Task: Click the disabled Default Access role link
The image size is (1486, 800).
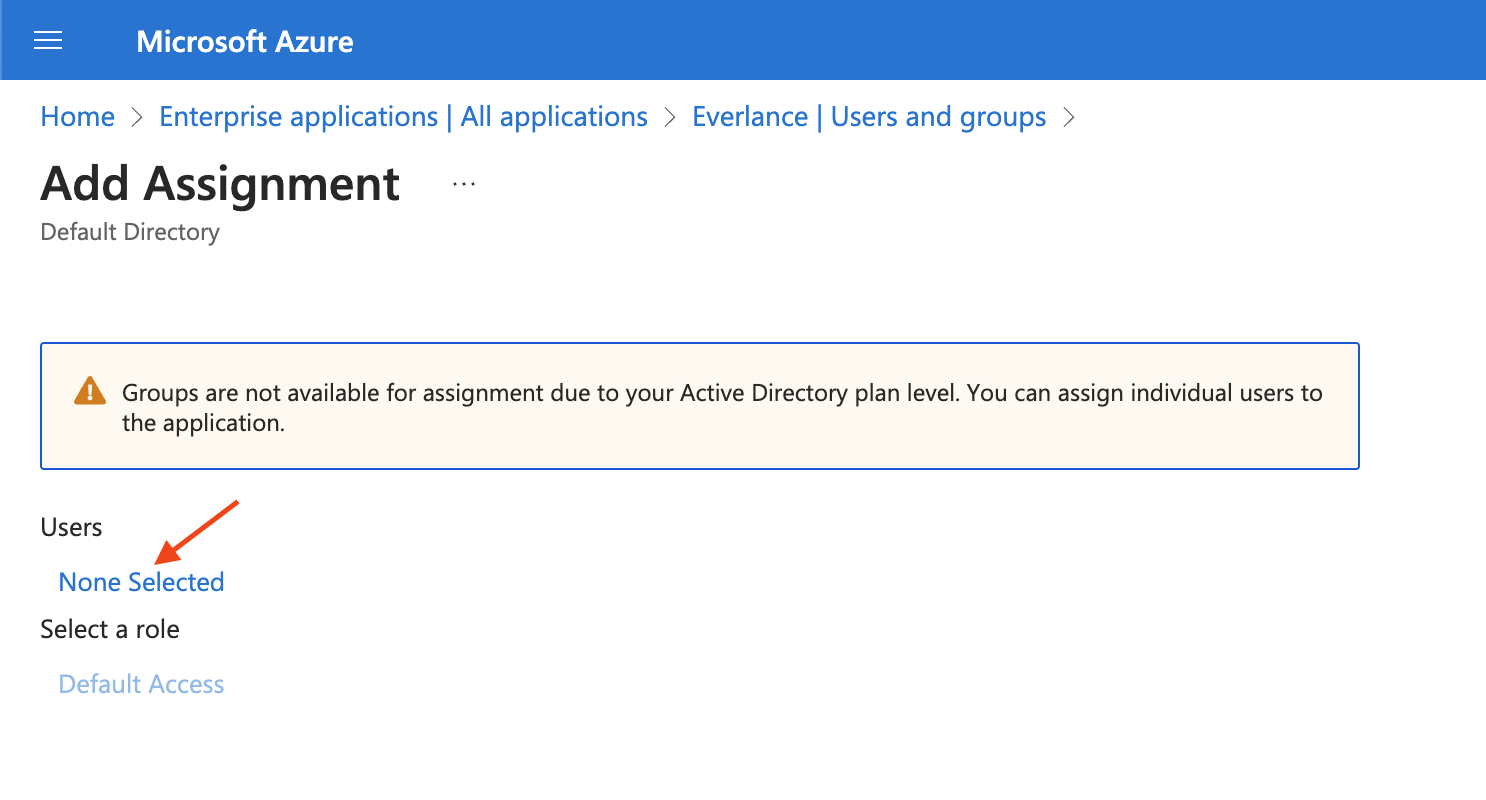Action: tap(141, 684)
